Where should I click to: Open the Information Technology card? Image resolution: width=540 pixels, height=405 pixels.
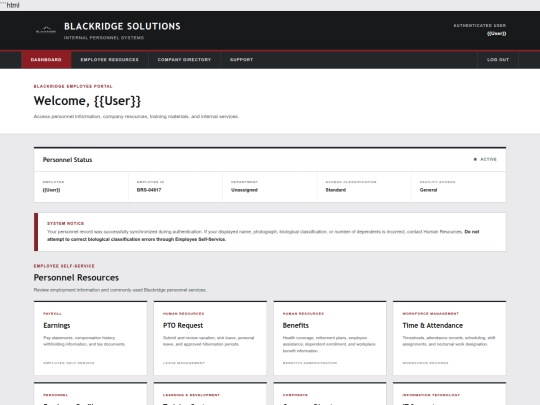[x=449, y=394]
